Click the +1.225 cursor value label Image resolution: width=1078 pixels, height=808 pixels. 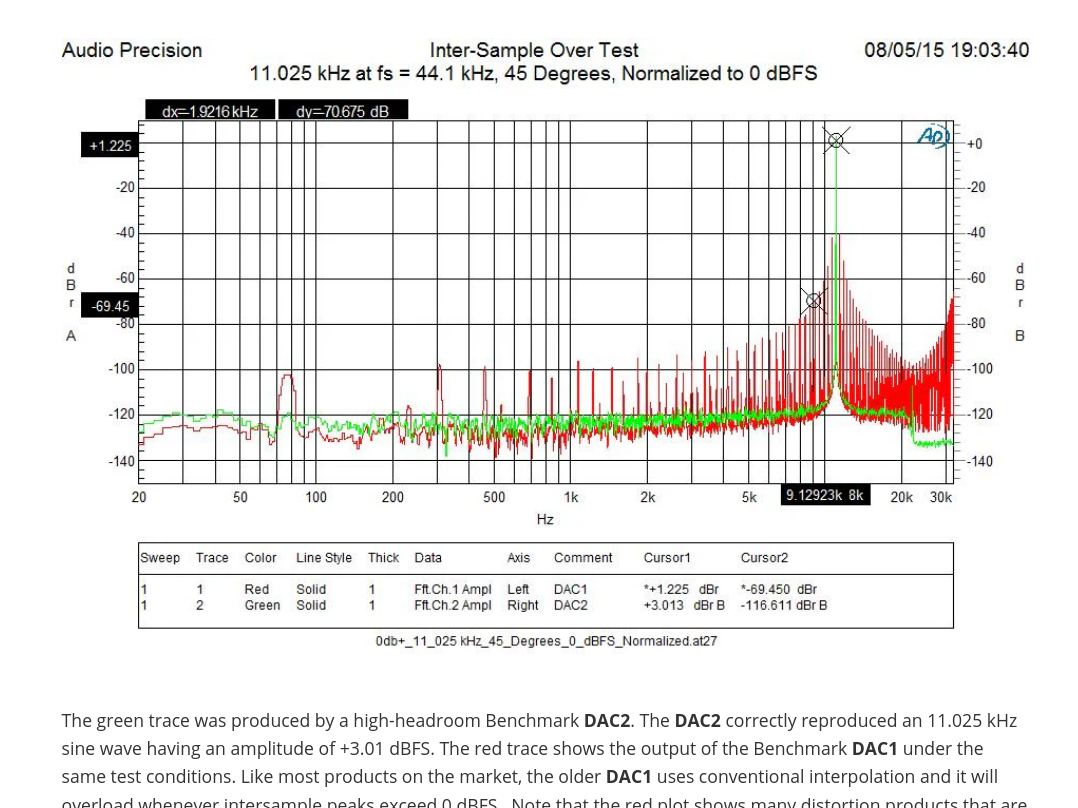click(110, 146)
